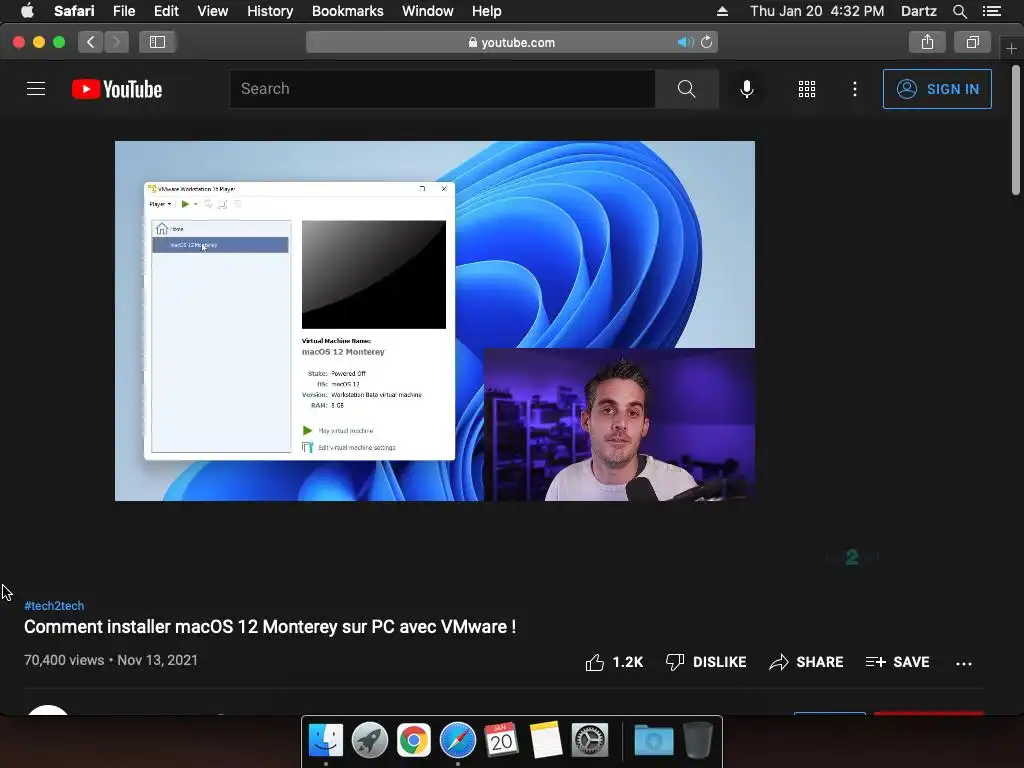
Task: Click the youtube.com address bar
Action: coord(512,42)
